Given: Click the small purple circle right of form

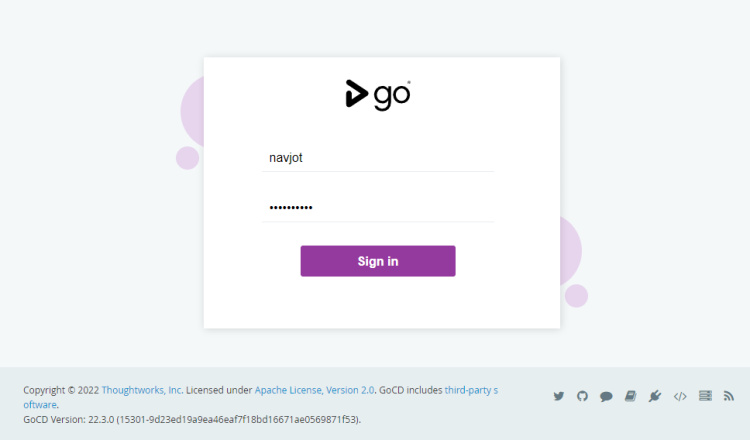Looking at the screenshot, I should [x=576, y=295].
